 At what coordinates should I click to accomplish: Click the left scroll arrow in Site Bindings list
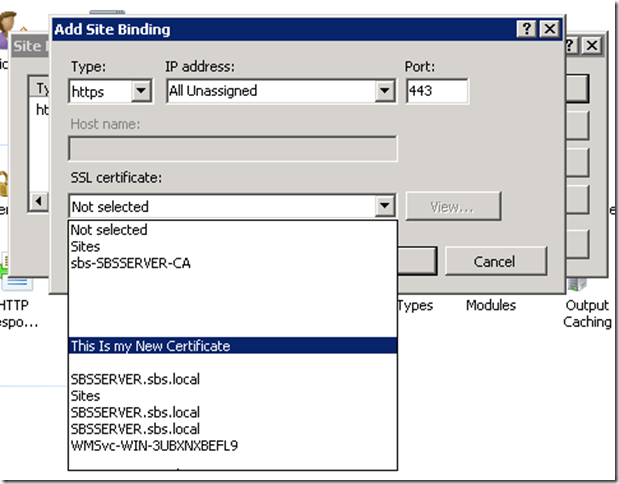39,201
